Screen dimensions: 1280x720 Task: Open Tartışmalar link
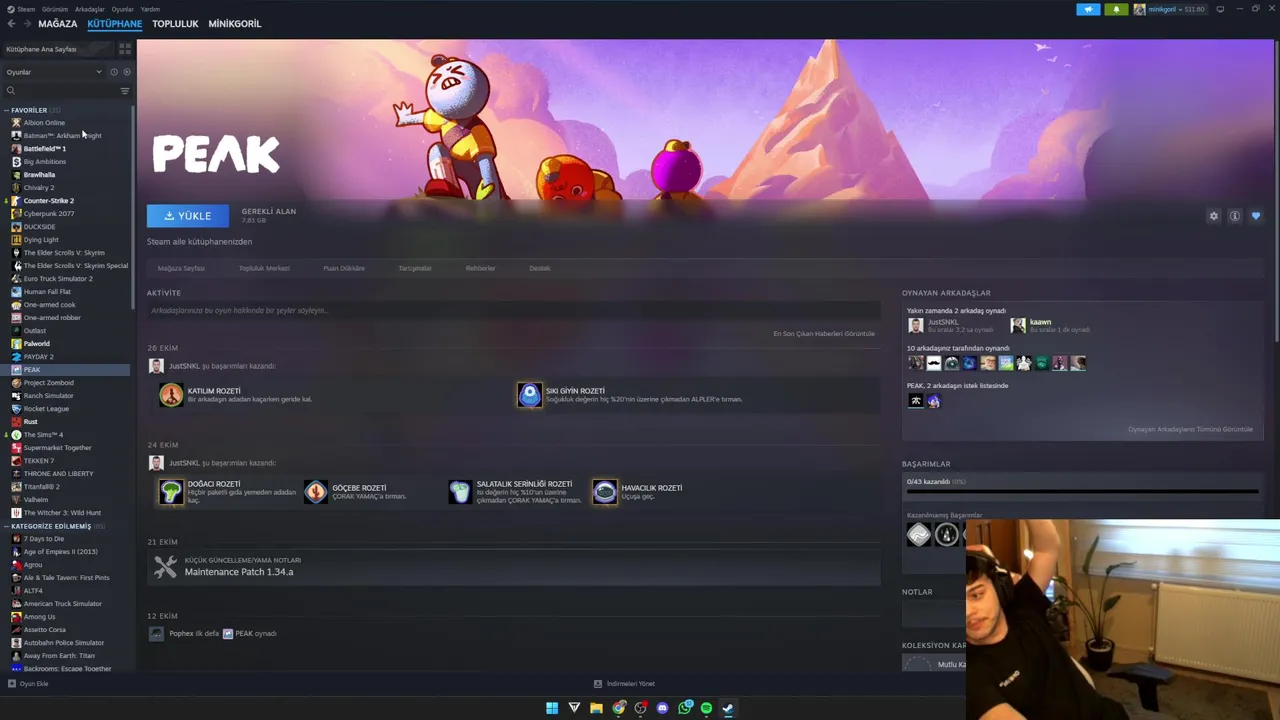[415, 268]
